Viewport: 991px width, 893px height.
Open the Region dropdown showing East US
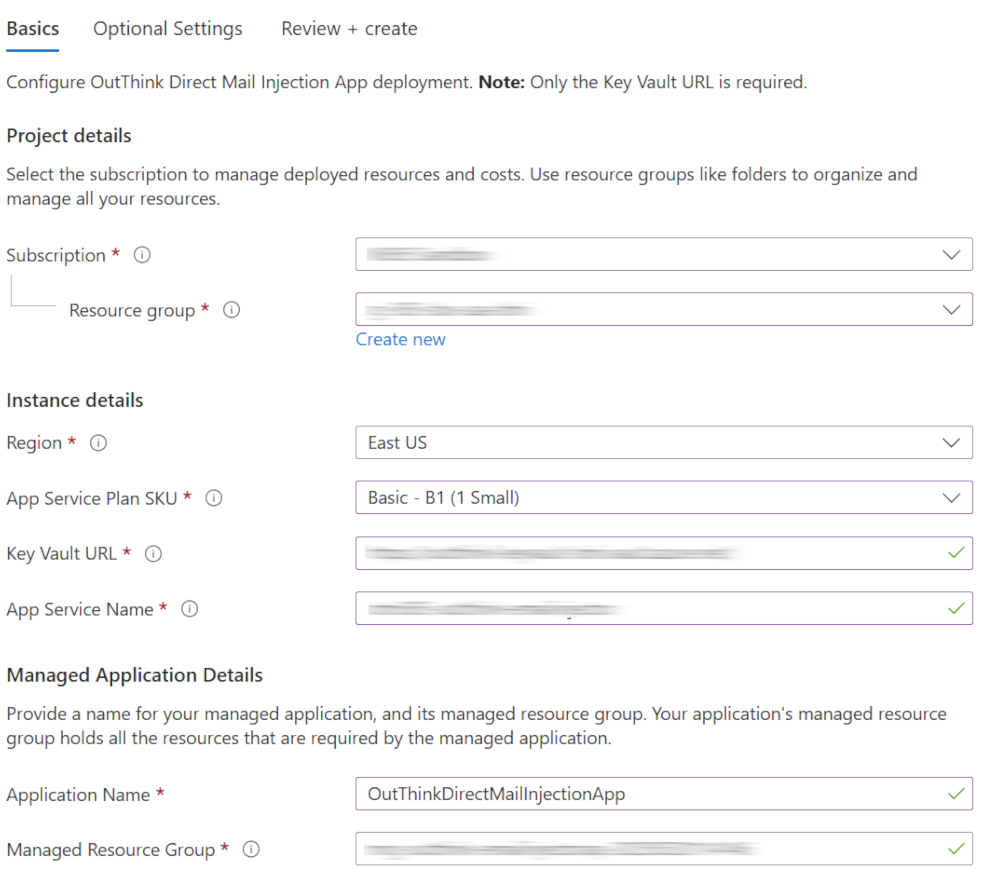[664, 442]
